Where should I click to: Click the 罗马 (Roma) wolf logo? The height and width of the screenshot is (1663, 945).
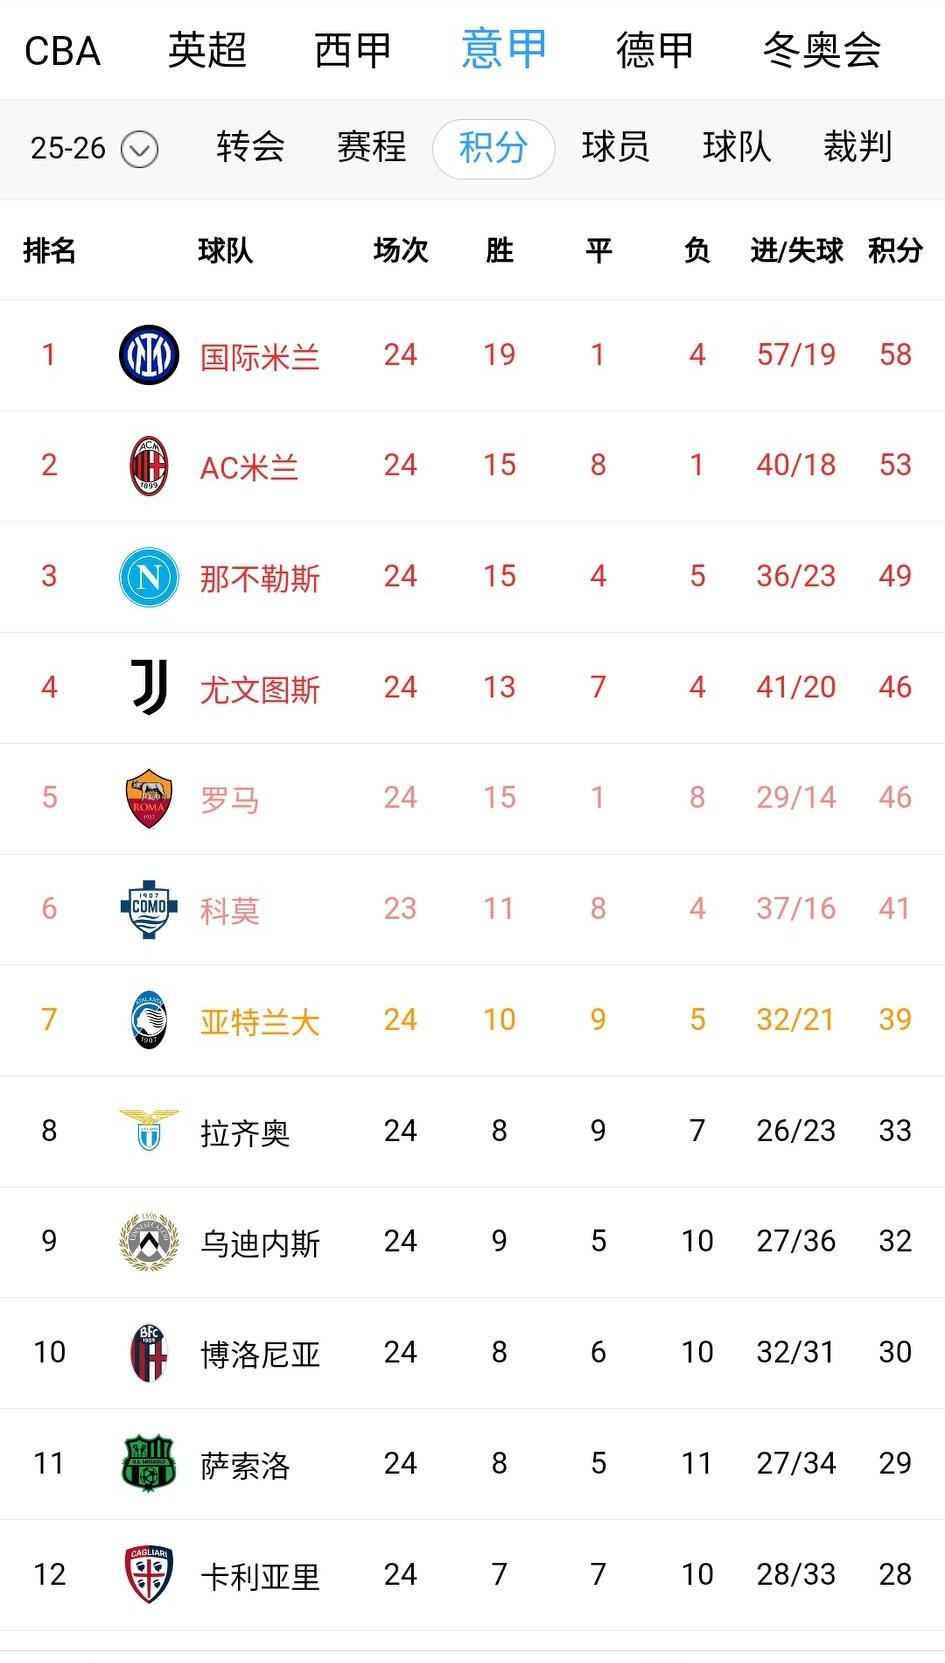tap(148, 798)
